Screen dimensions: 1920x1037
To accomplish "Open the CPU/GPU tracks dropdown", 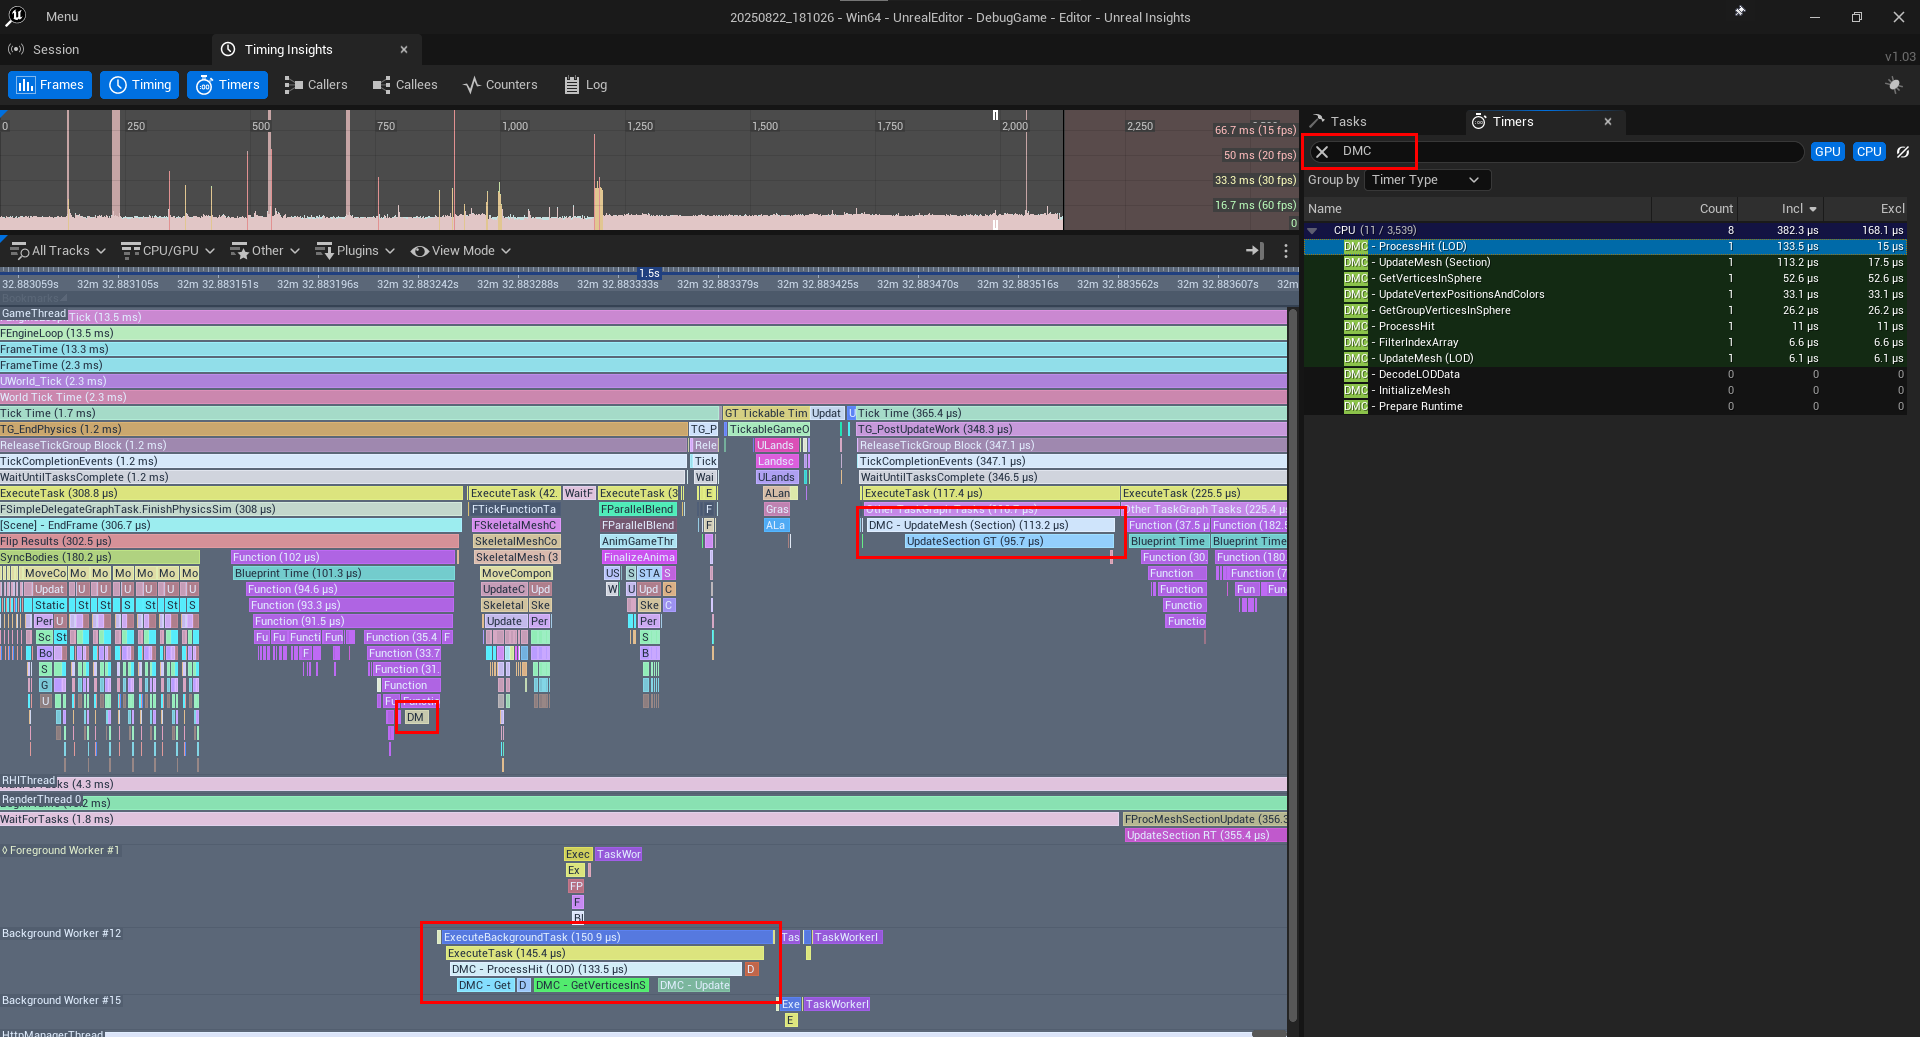I will click(168, 251).
